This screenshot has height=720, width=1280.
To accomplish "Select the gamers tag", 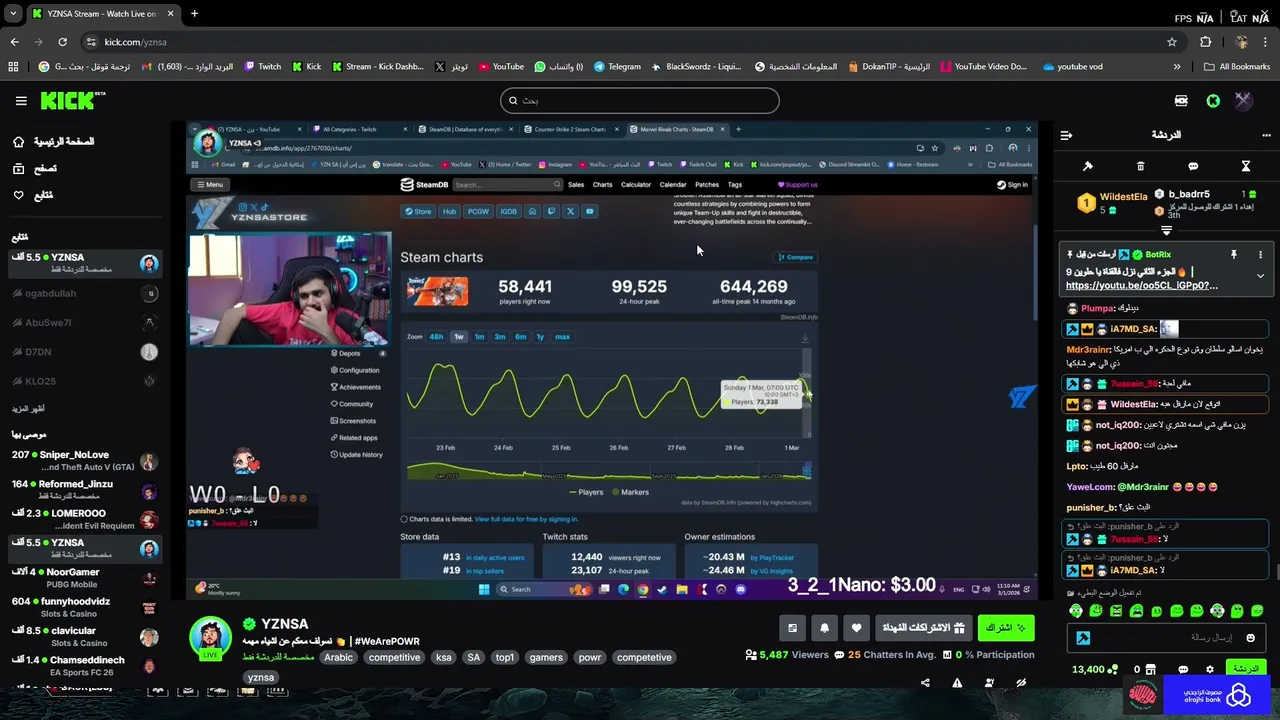I will click(546, 658).
